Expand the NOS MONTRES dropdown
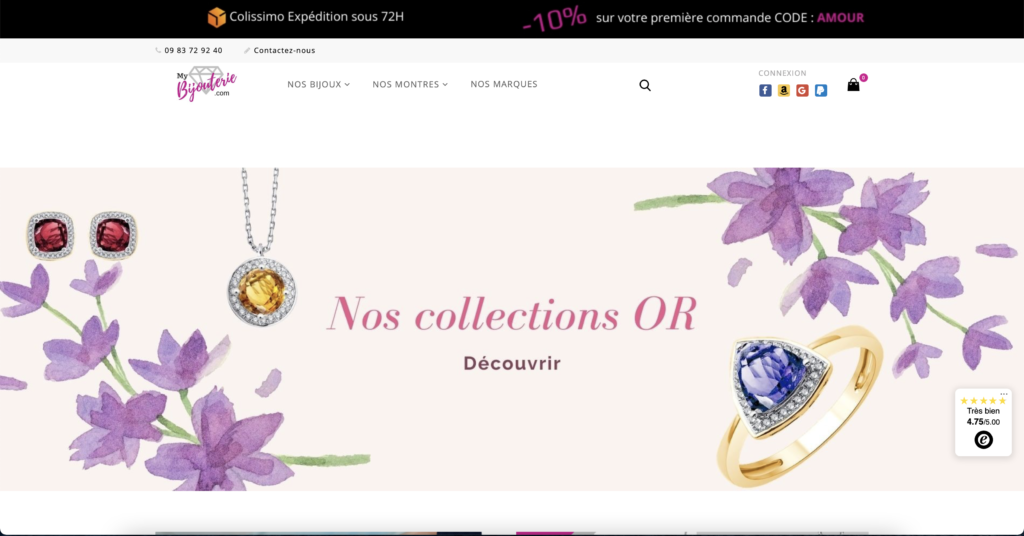Screen dimensions: 1024x536 (x=410, y=84)
